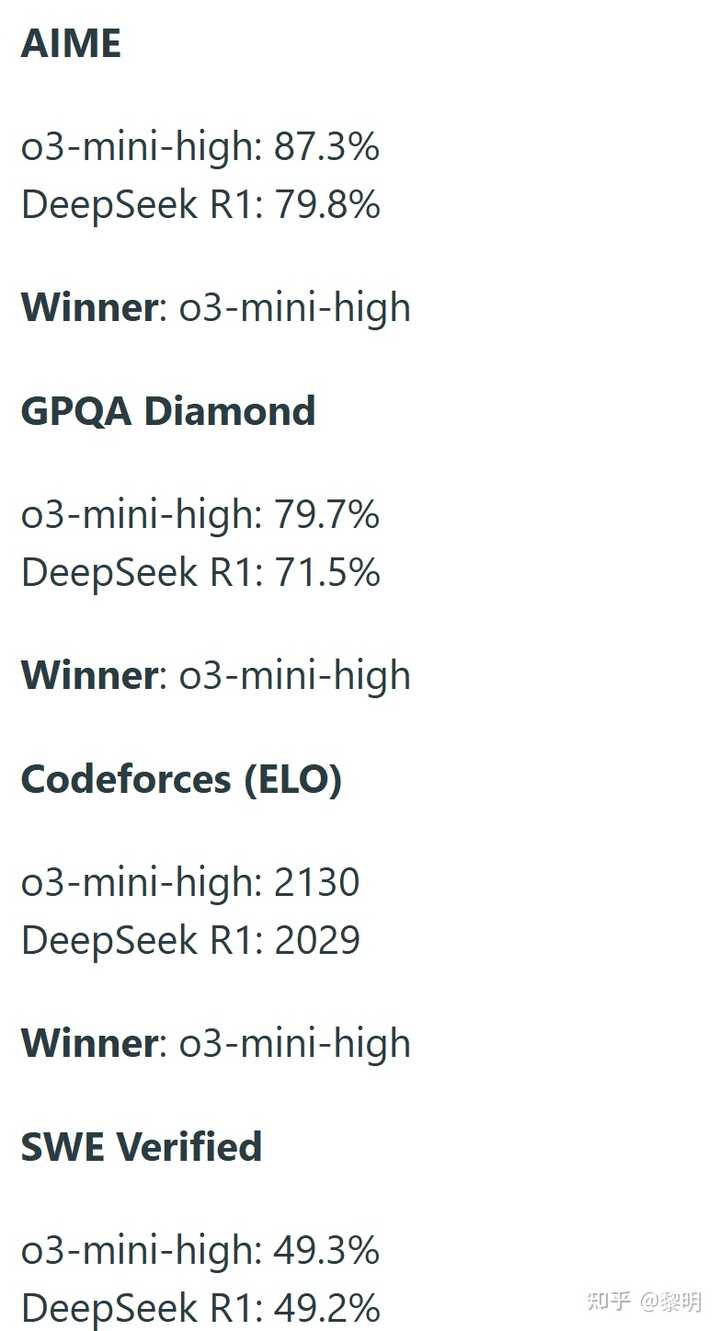Screen dimensions: 720x1331
Task: Click the o3-mini-high 87.3% score line
Action: coord(200,147)
